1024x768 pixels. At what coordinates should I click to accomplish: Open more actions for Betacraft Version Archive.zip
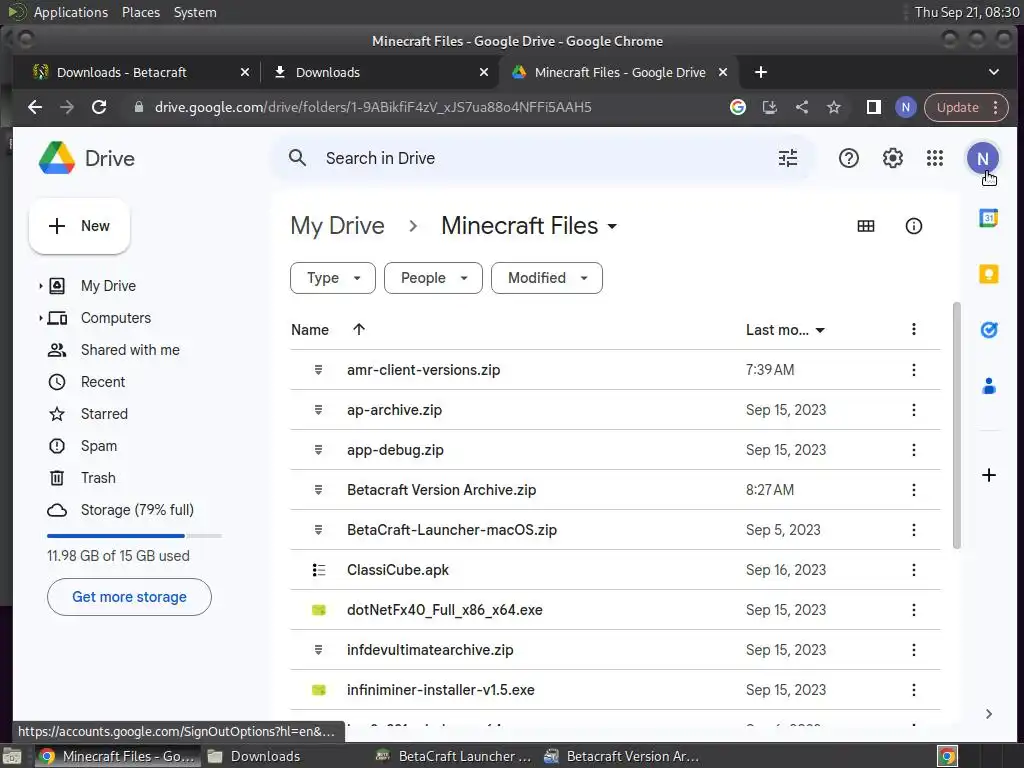(x=913, y=490)
